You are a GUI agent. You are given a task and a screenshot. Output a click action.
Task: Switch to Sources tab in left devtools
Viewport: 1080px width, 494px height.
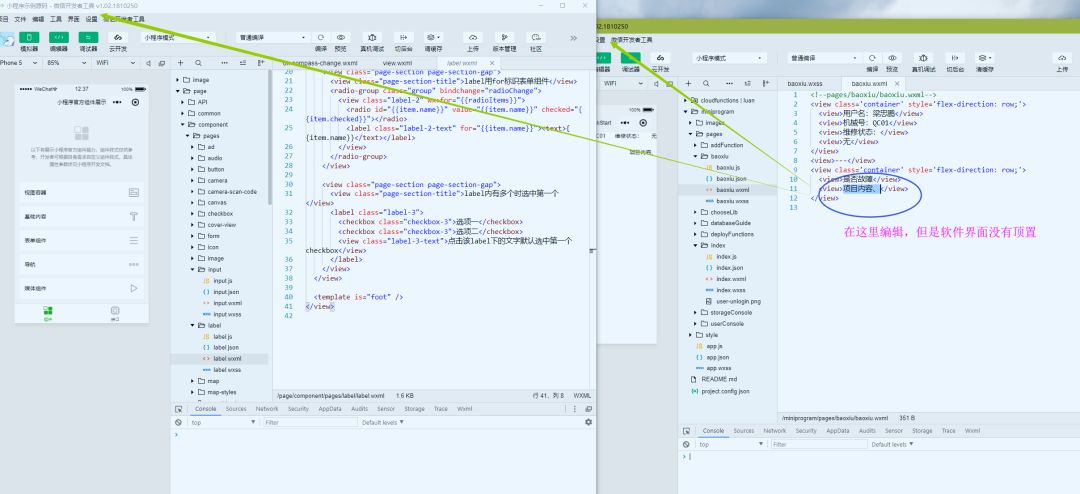pos(236,409)
